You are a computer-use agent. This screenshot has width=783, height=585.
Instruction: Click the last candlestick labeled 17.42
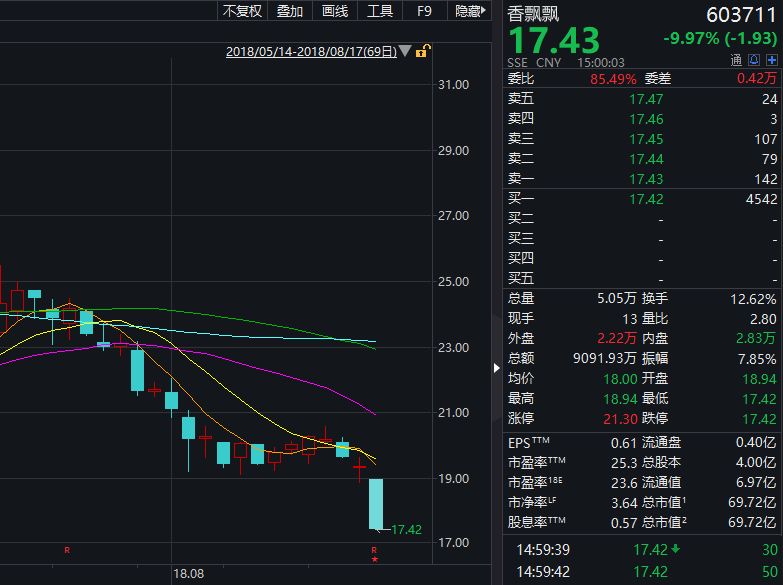point(376,504)
